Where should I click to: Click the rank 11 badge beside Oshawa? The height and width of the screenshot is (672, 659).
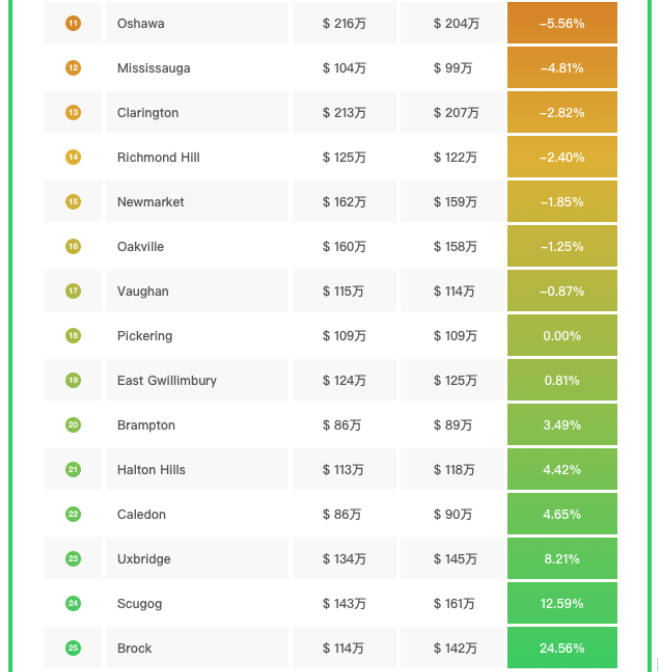[73, 23]
